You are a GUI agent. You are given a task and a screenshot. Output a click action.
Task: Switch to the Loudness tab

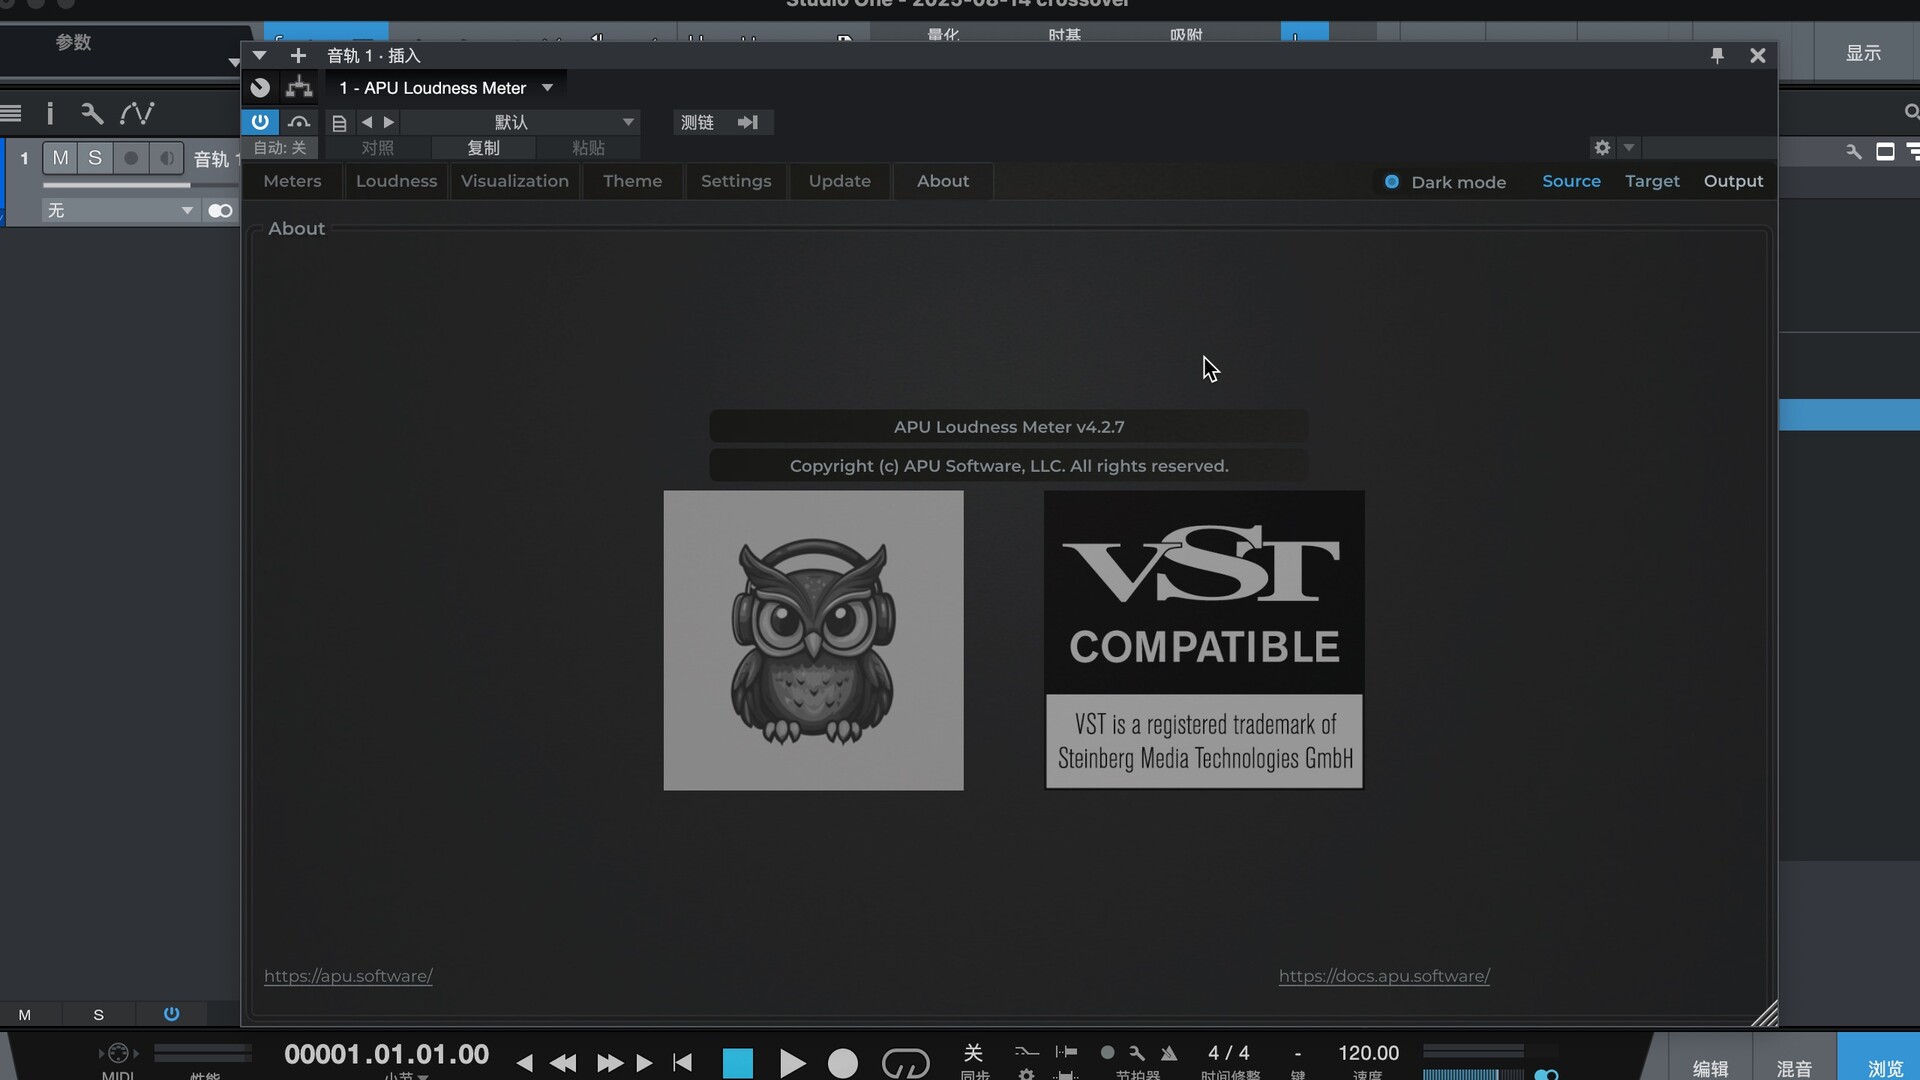(396, 181)
